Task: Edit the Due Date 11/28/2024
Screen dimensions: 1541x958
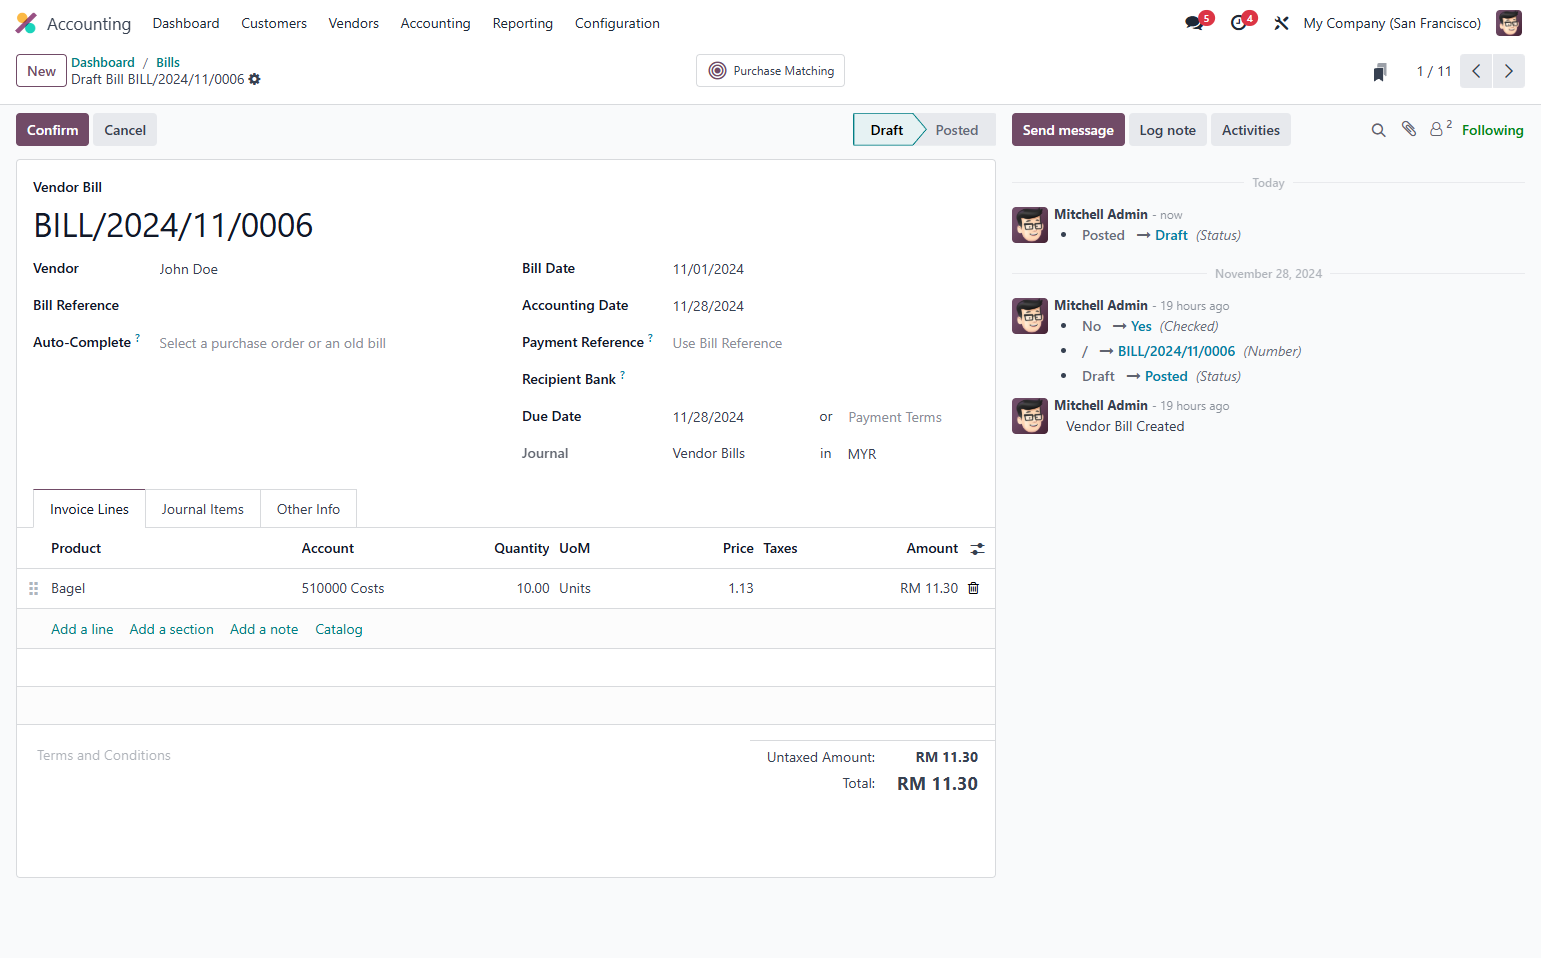Action: 740,417
